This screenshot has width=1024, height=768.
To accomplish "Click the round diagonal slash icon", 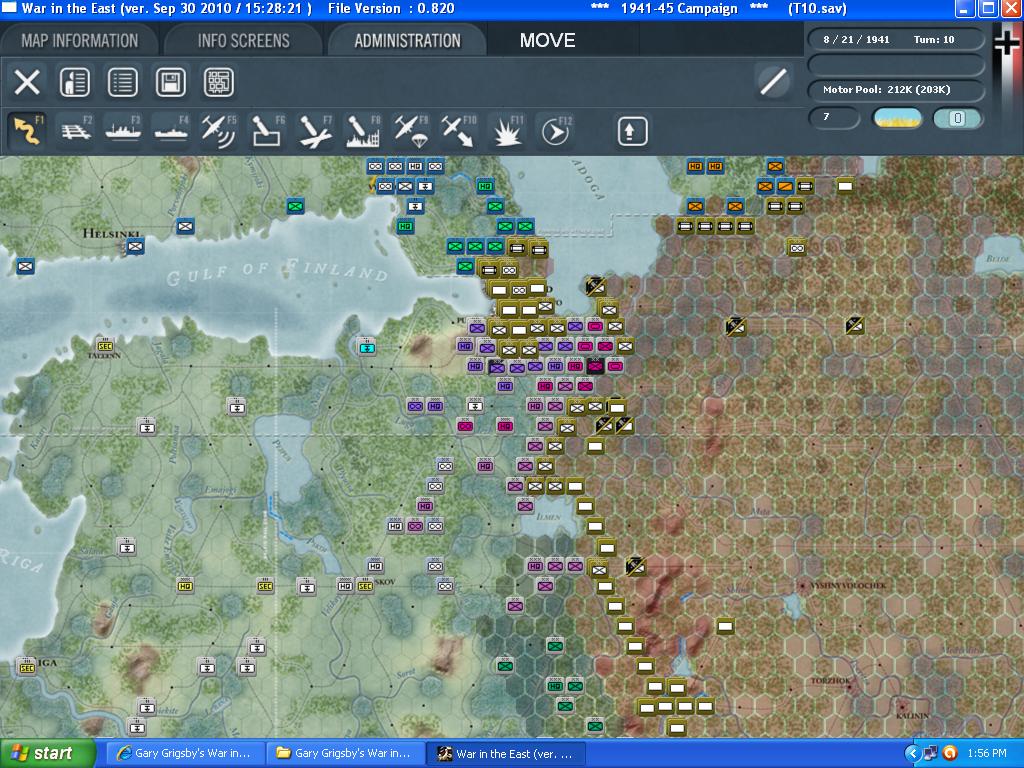I will click(773, 82).
